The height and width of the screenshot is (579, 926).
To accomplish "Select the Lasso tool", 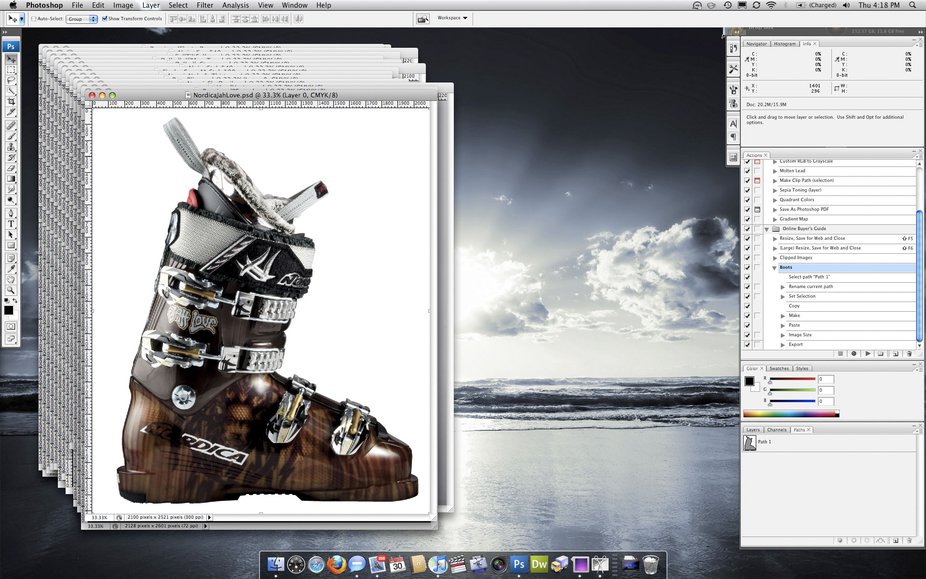I will (11, 80).
